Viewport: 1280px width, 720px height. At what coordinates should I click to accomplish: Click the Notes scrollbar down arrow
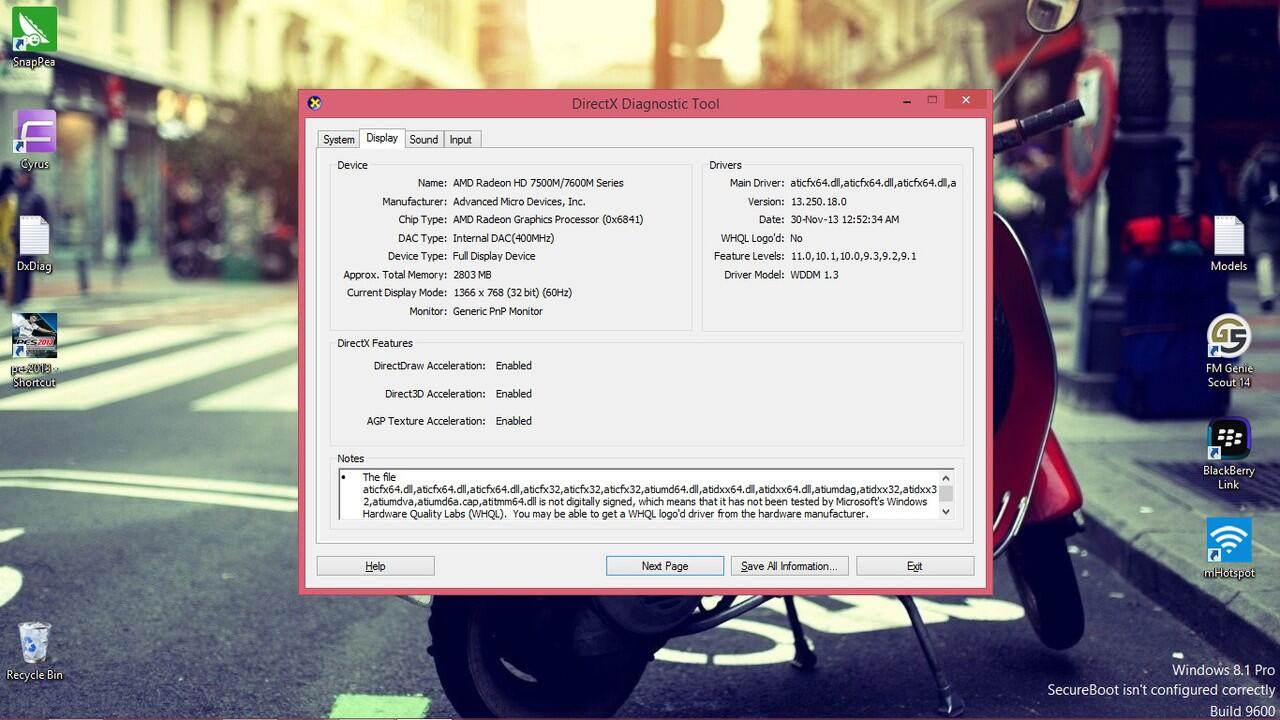click(x=946, y=511)
